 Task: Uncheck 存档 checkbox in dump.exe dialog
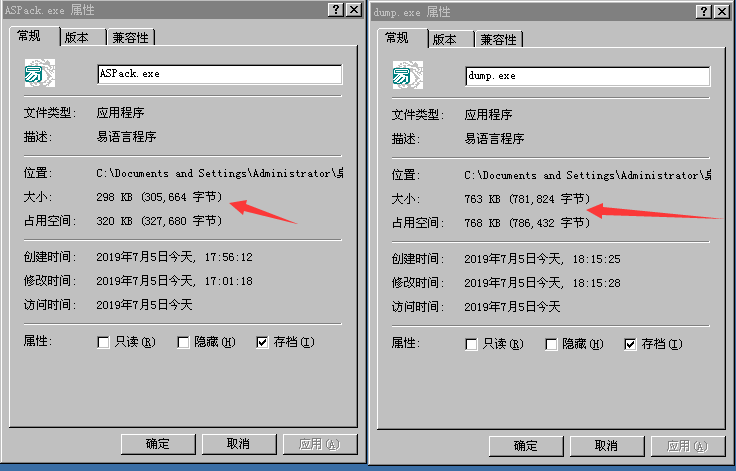tap(630, 344)
